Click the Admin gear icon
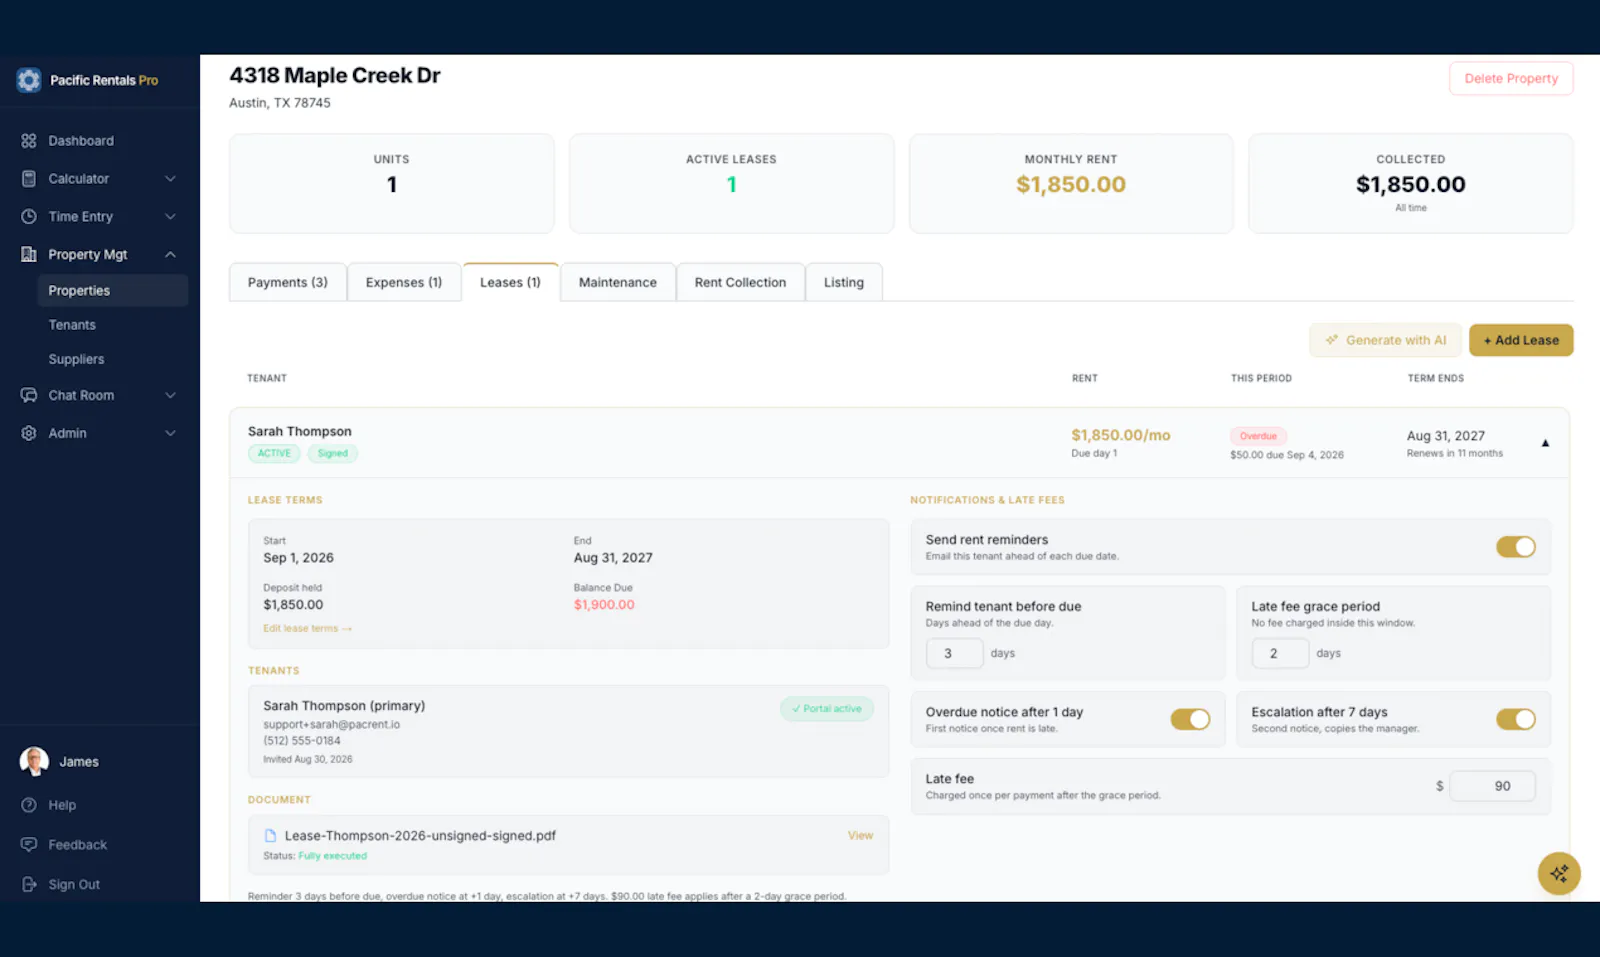This screenshot has height=957, width=1600. [29, 433]
